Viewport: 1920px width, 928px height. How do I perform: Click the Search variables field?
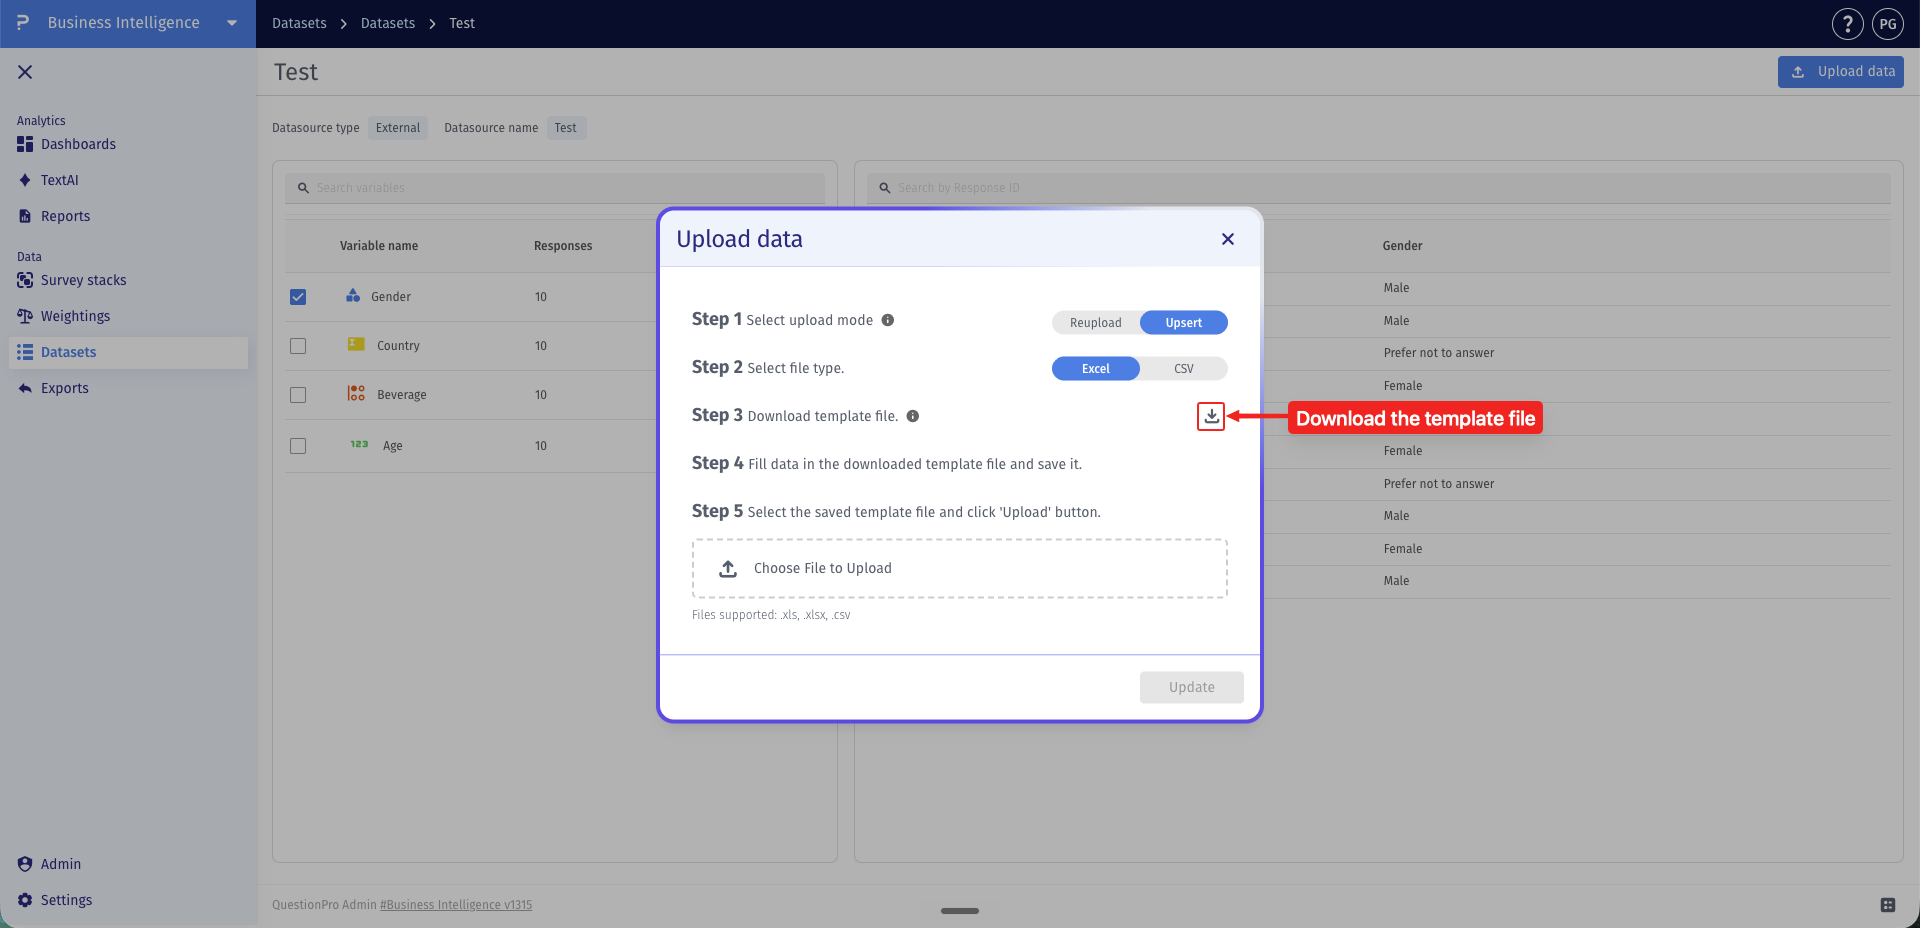[x=555, y=188]
